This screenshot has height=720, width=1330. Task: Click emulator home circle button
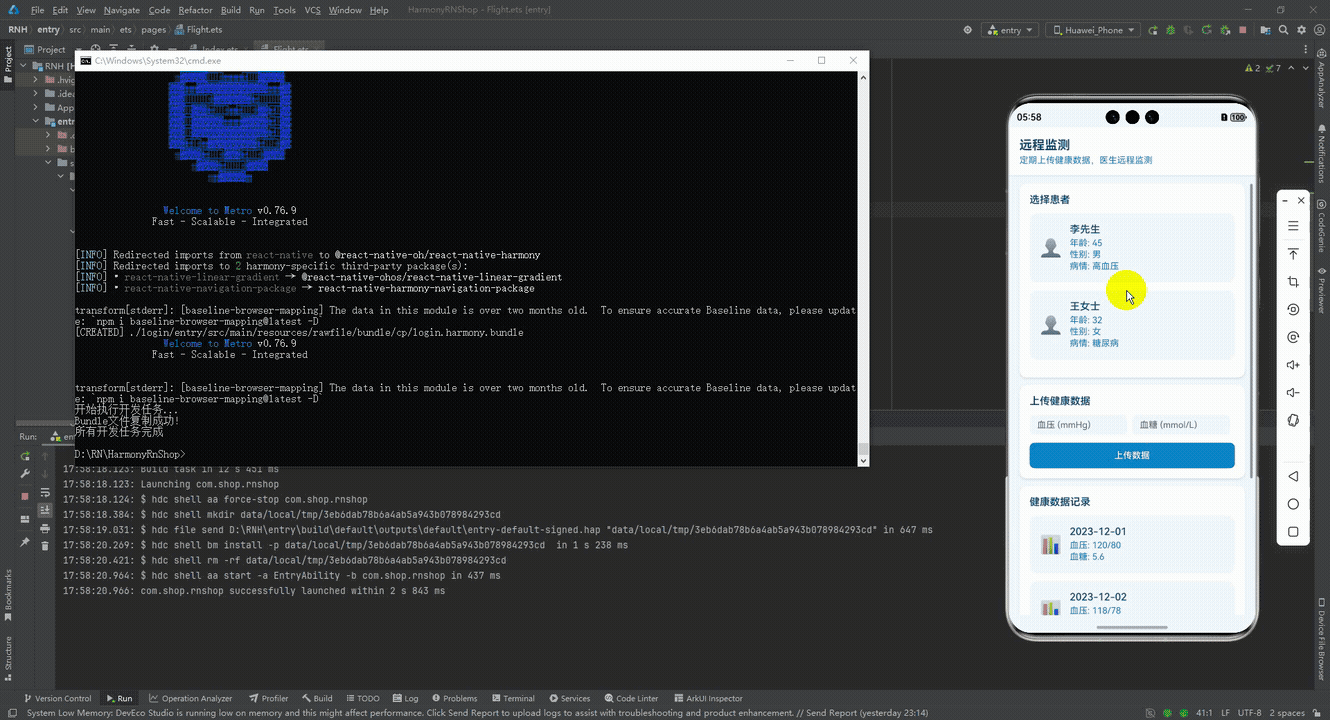point(1293,504)
